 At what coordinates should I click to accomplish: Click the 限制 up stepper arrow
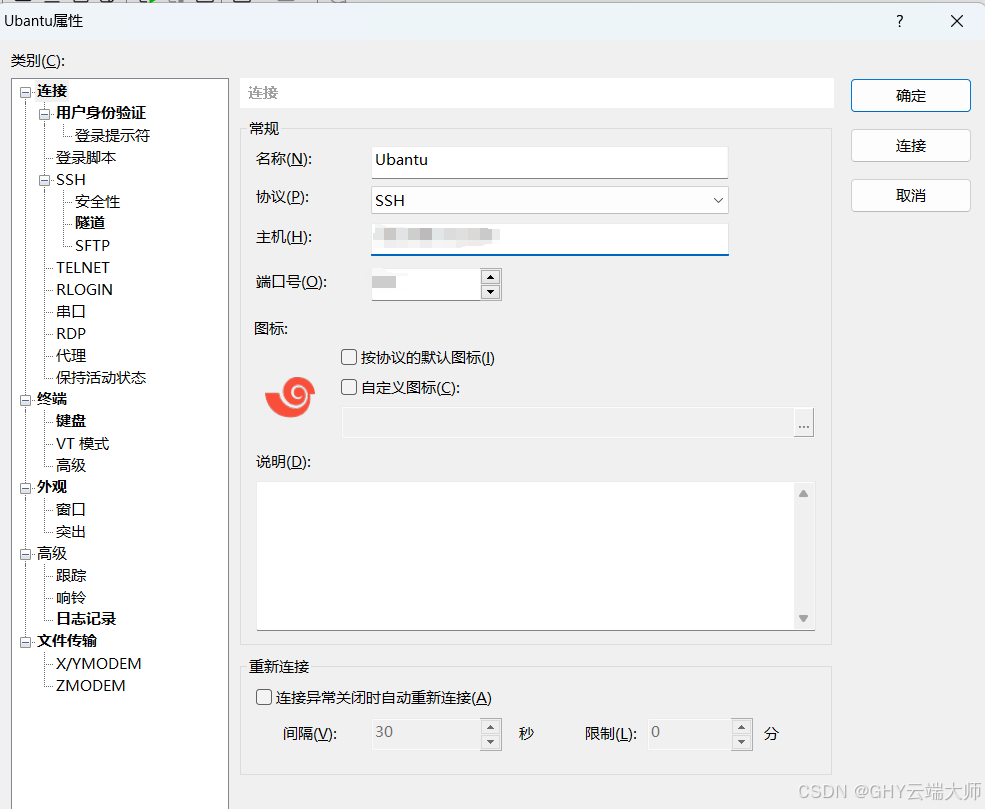click(x=742, y=727)
